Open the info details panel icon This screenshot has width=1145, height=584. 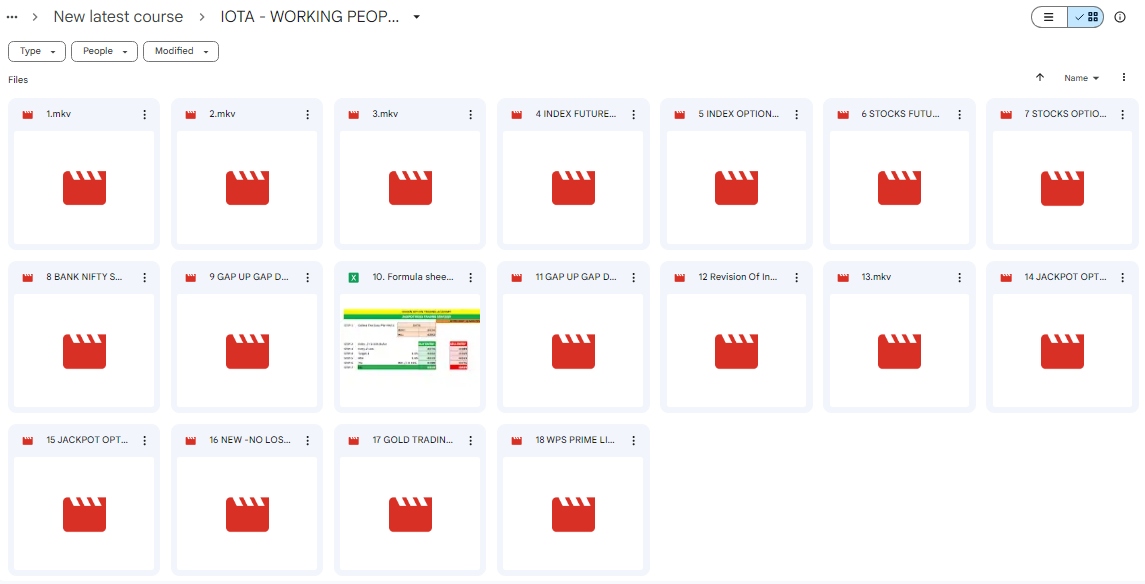(1119, 17)
